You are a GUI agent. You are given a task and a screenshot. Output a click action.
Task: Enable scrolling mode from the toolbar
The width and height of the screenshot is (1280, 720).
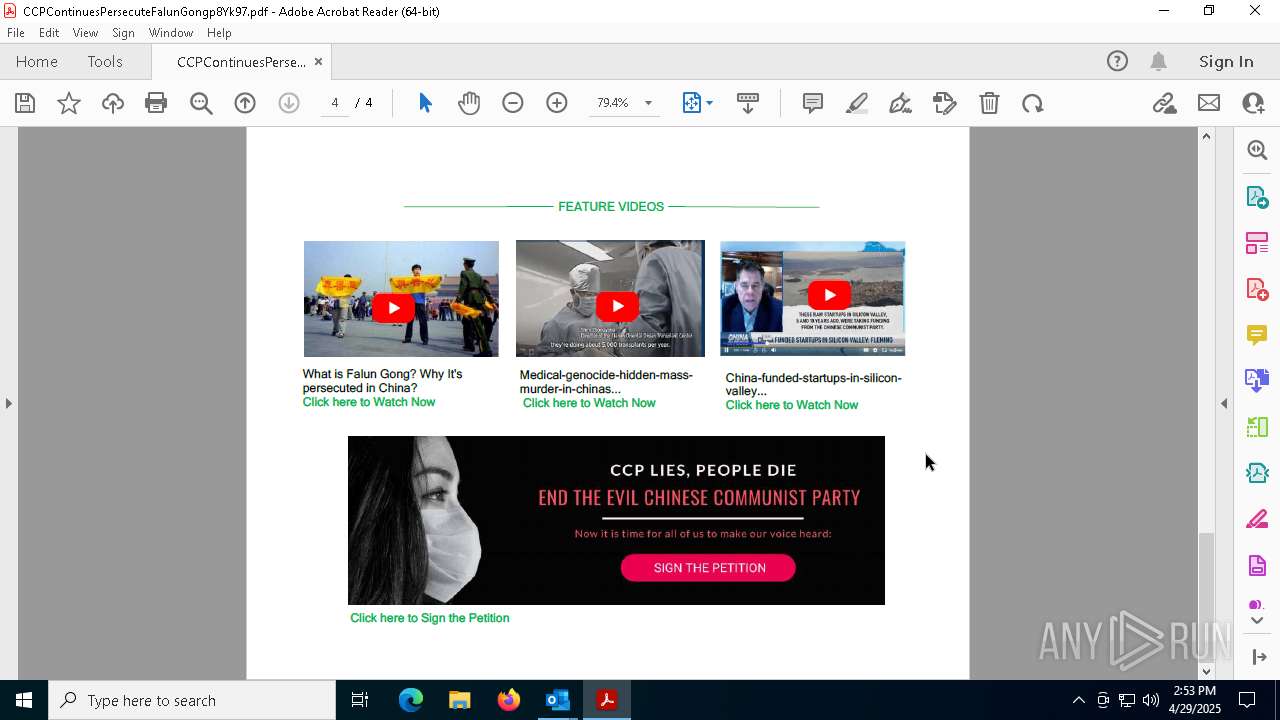[748, 103]
